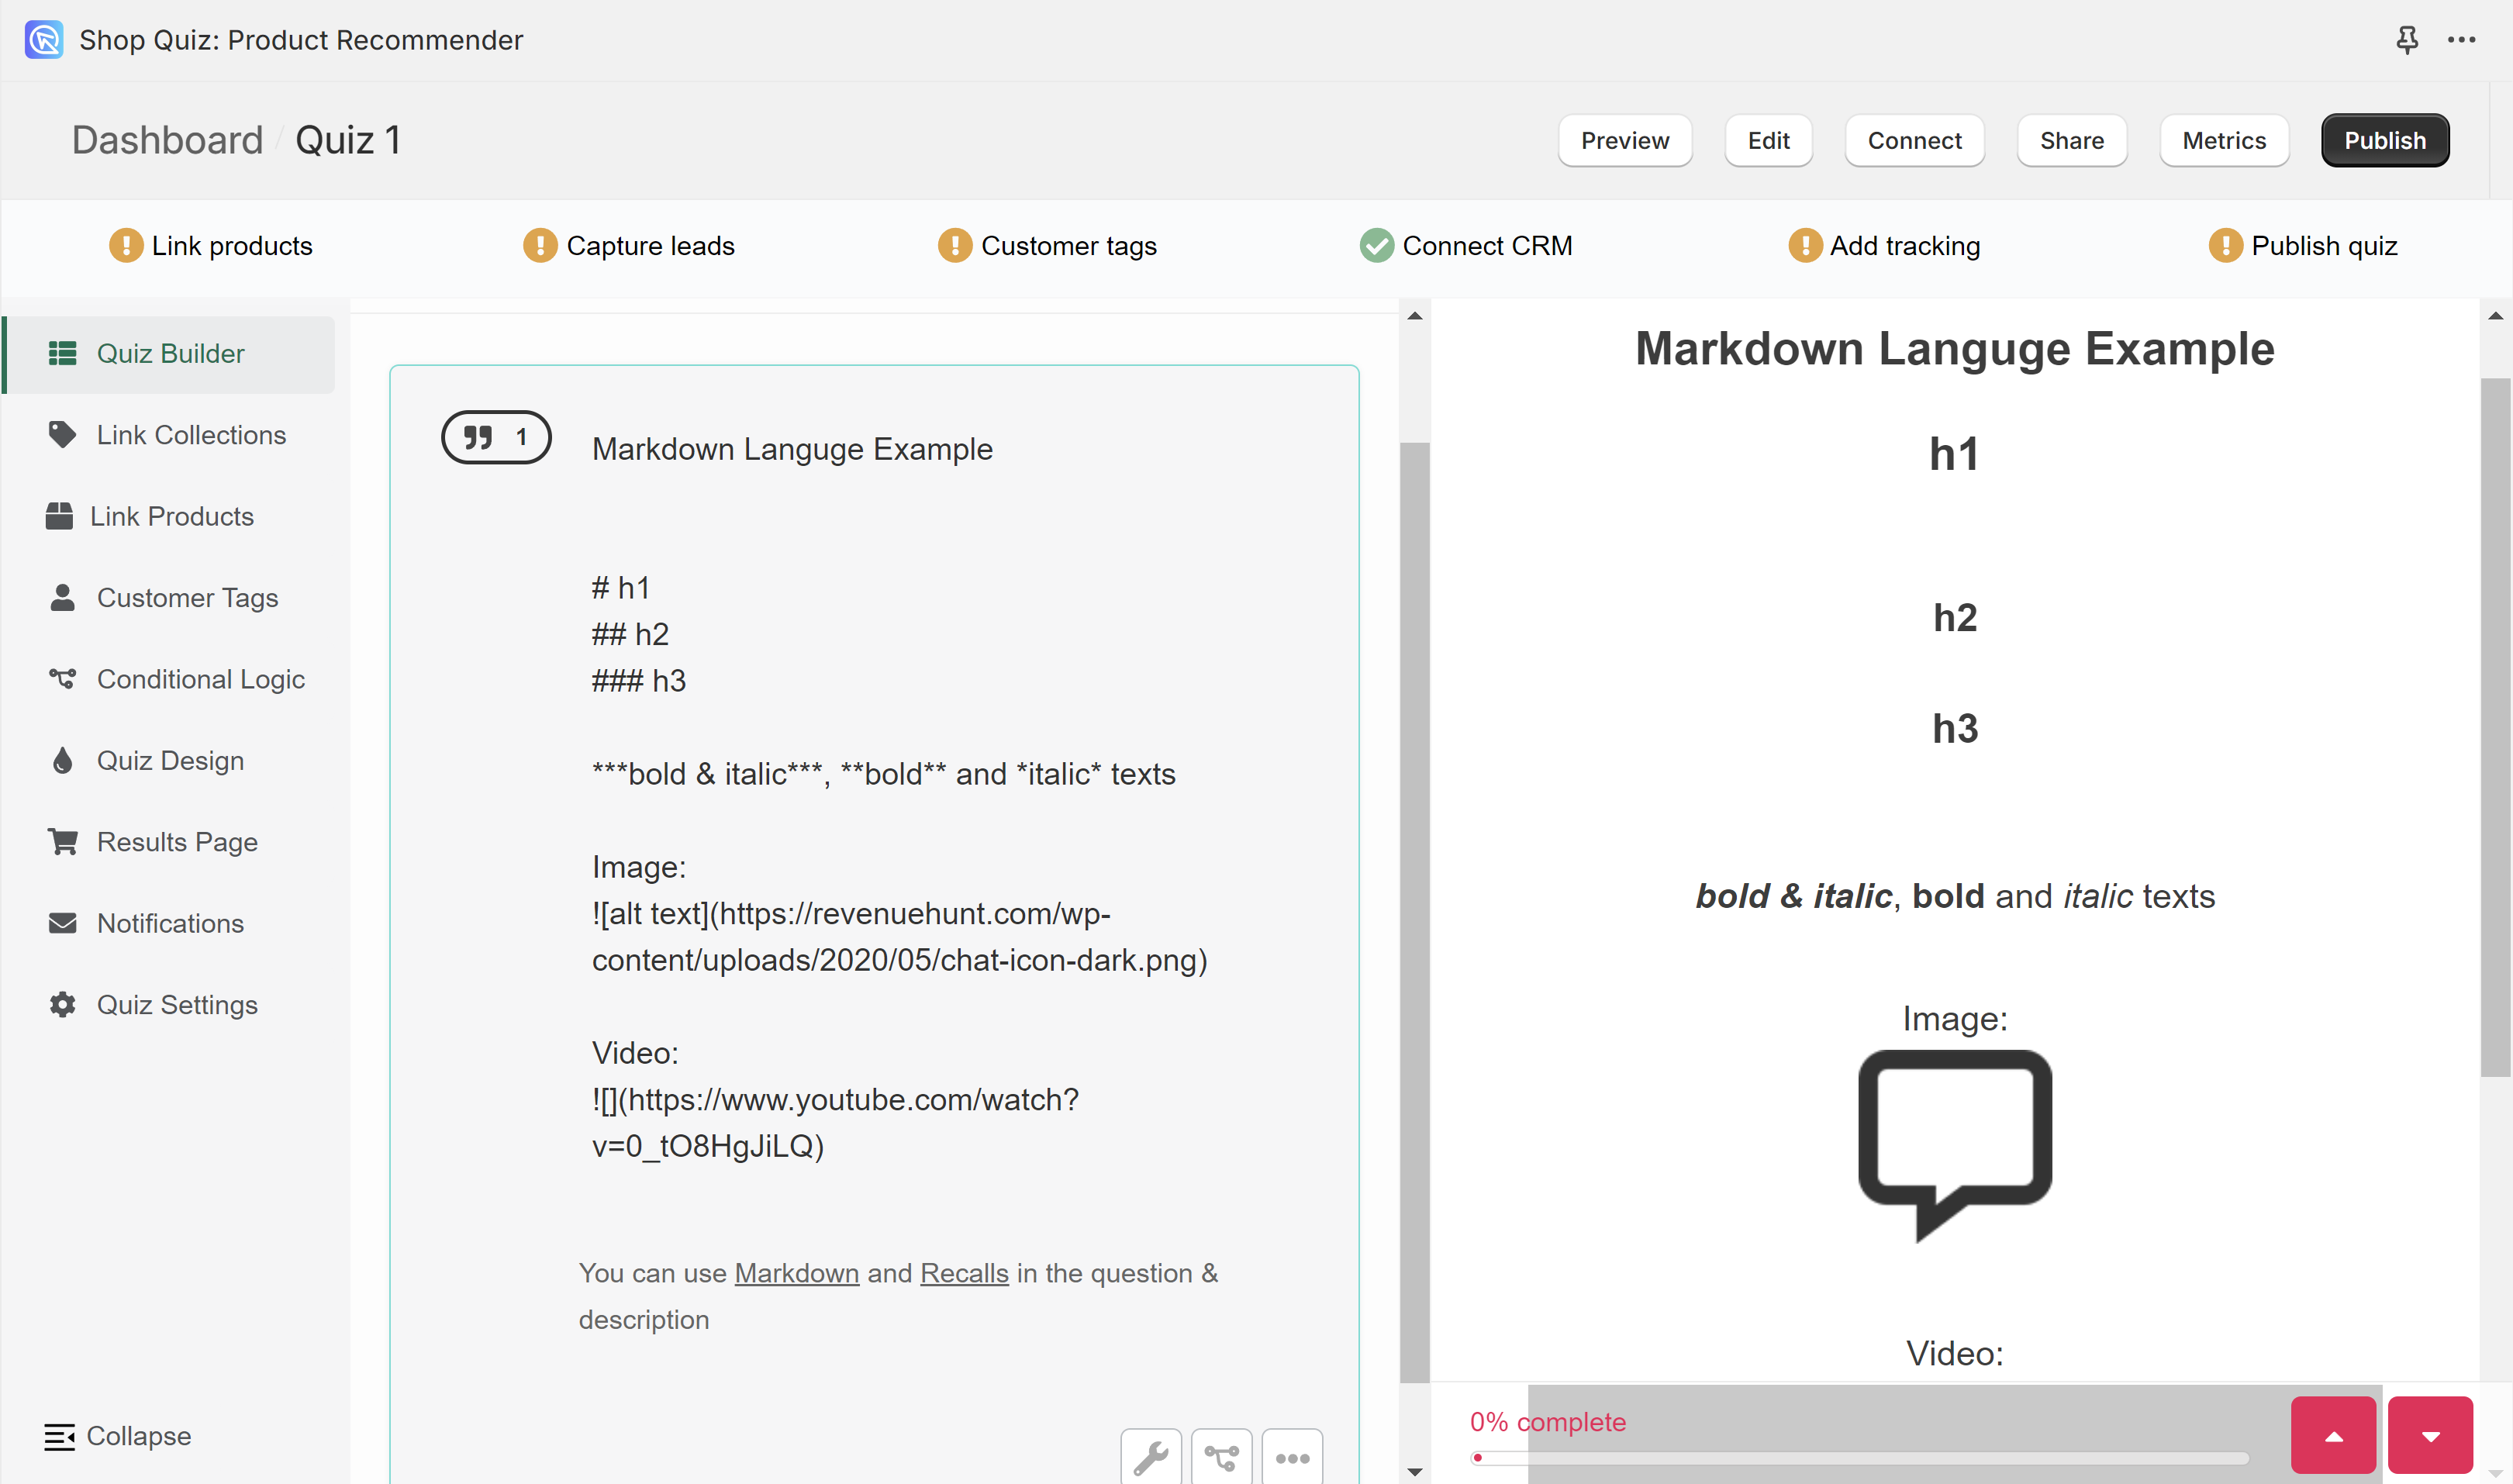Click the 0% complete progress bar

1859,1458
